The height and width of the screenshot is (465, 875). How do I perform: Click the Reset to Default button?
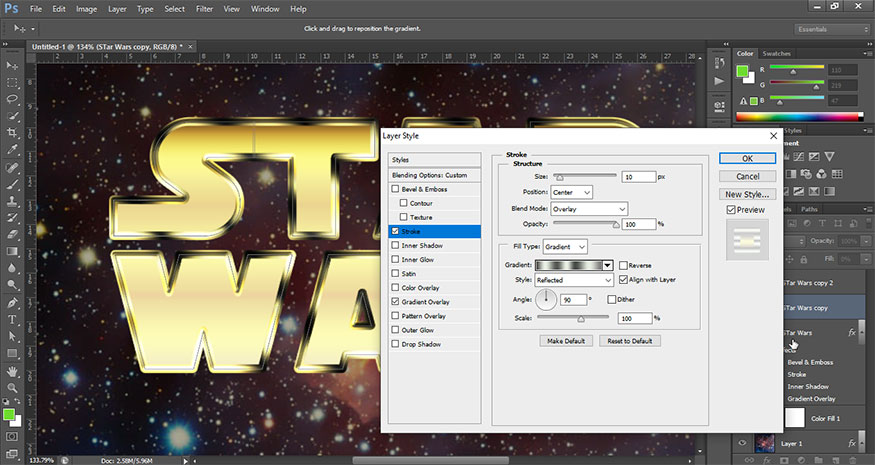coord(629,341)
